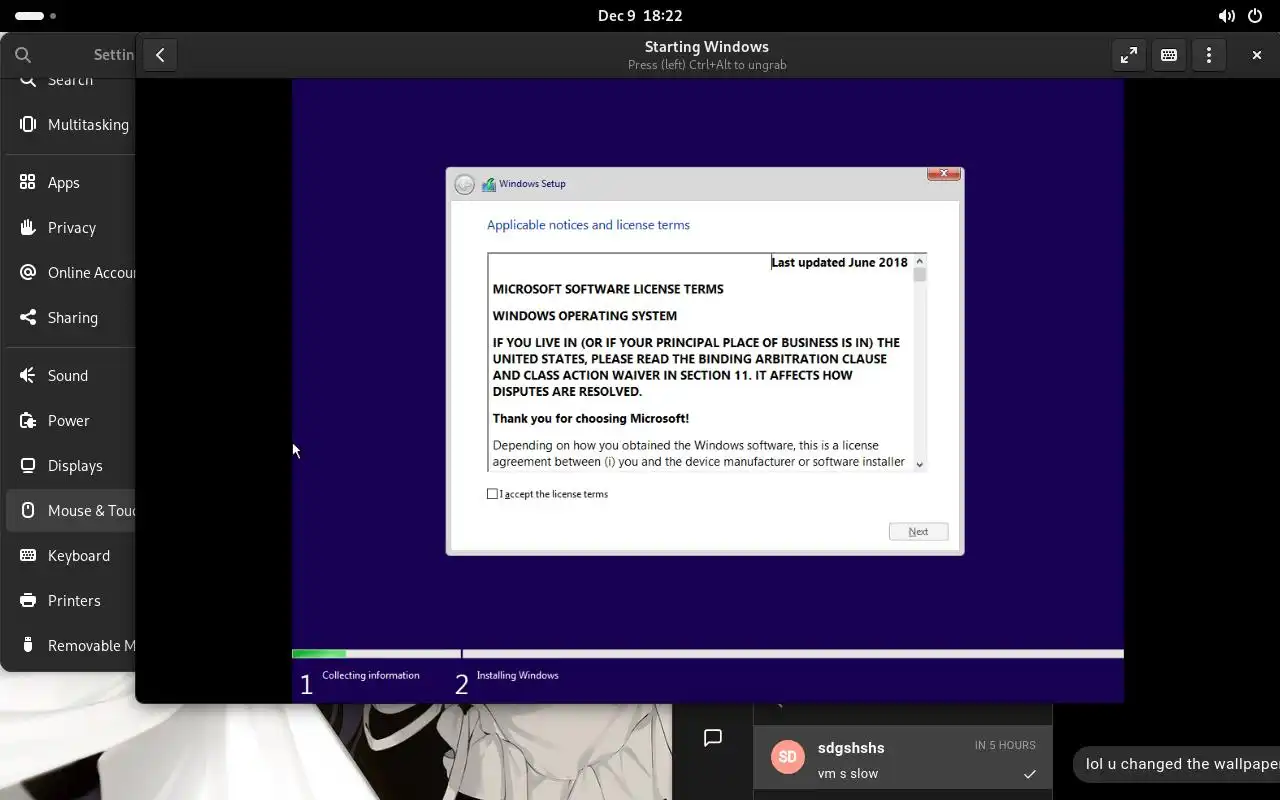Viewport: 1280px width, 800px height.
Task: Select Printers settings panel
Action: (70, 601)
